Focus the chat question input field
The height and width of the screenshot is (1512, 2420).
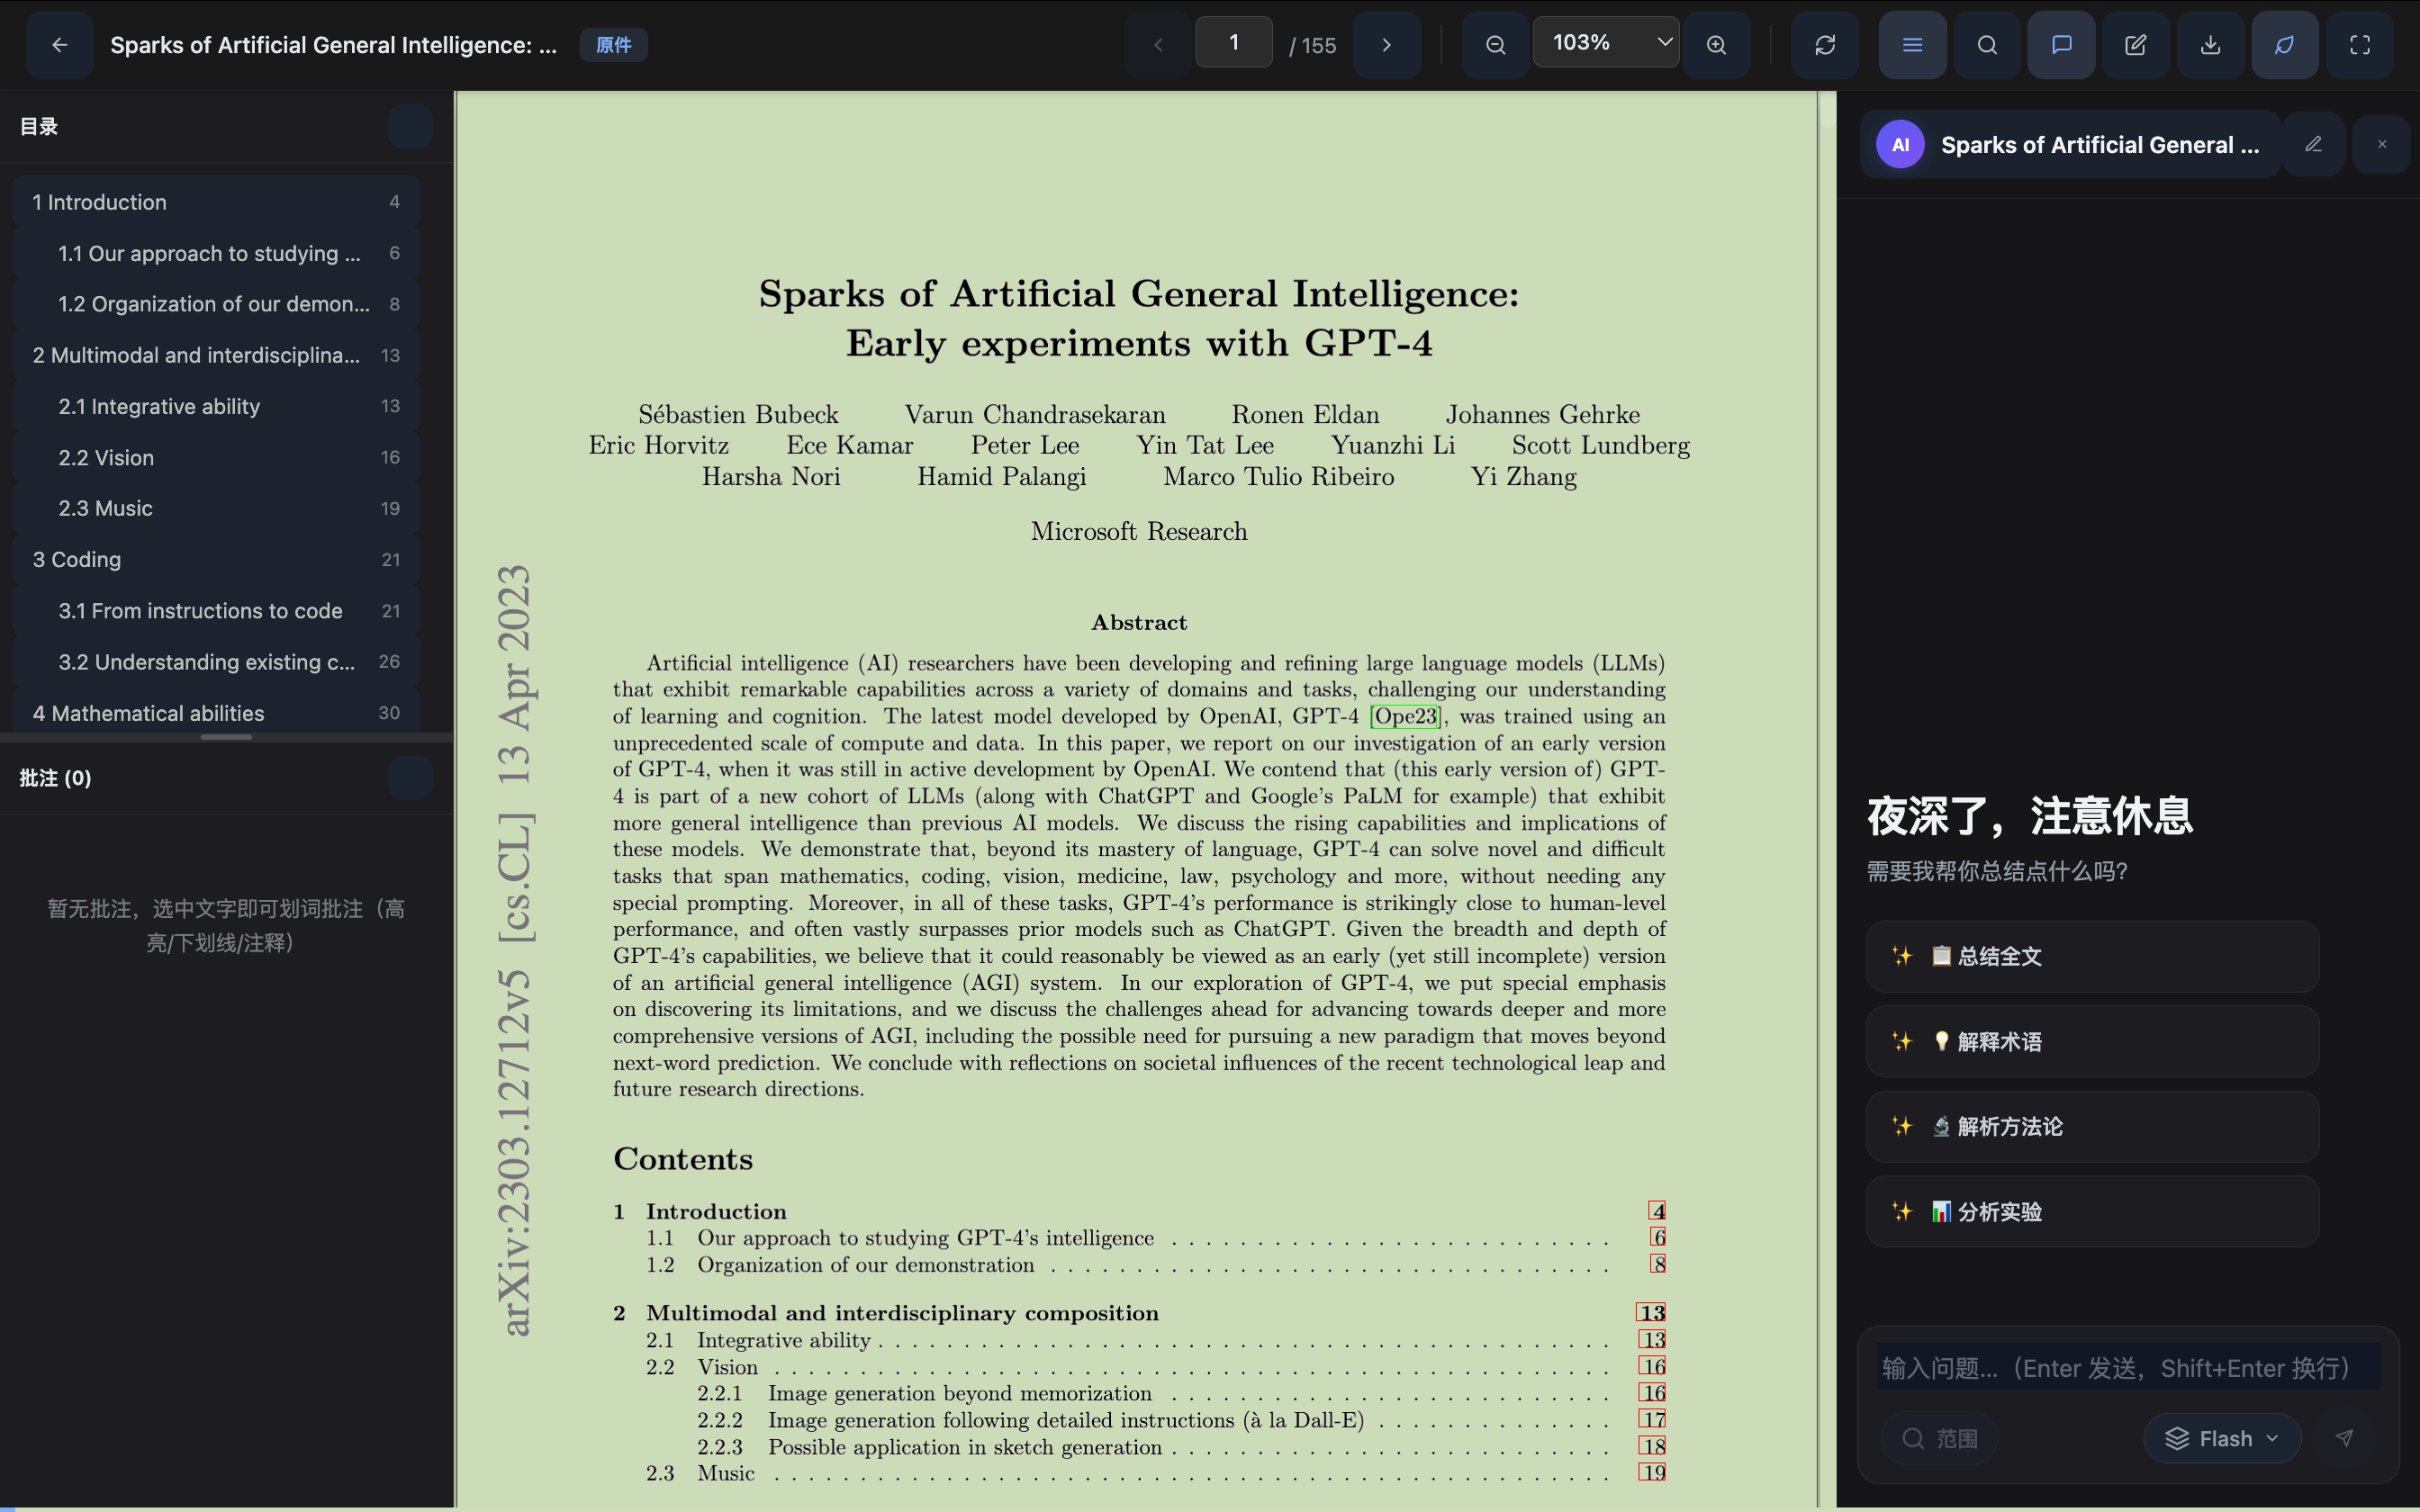[2128, 1367]
